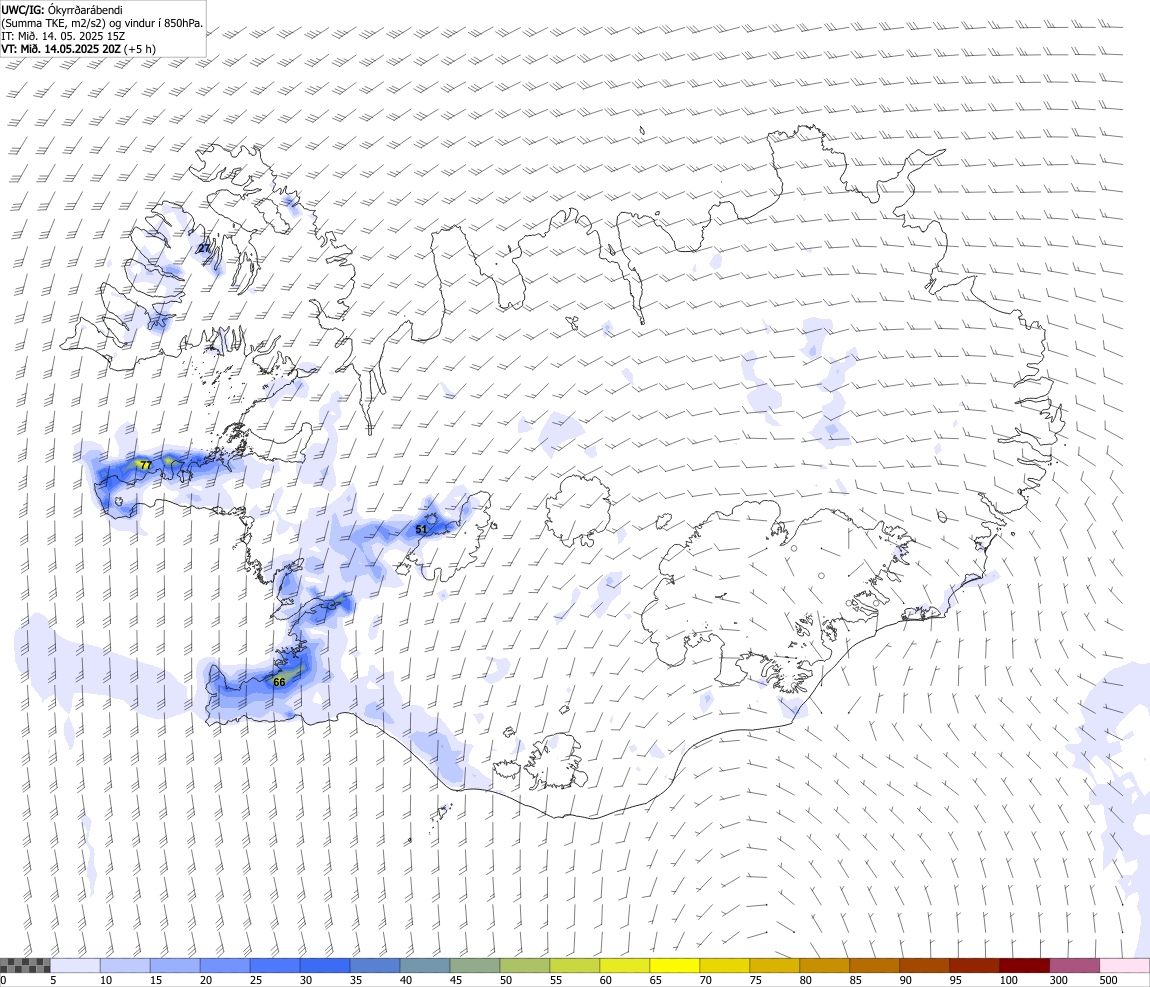The height and width of the screenshot is (987, 1150).
Task: Select the legend label '500'
Action: pyautogui.click(x=1108, y=980)
